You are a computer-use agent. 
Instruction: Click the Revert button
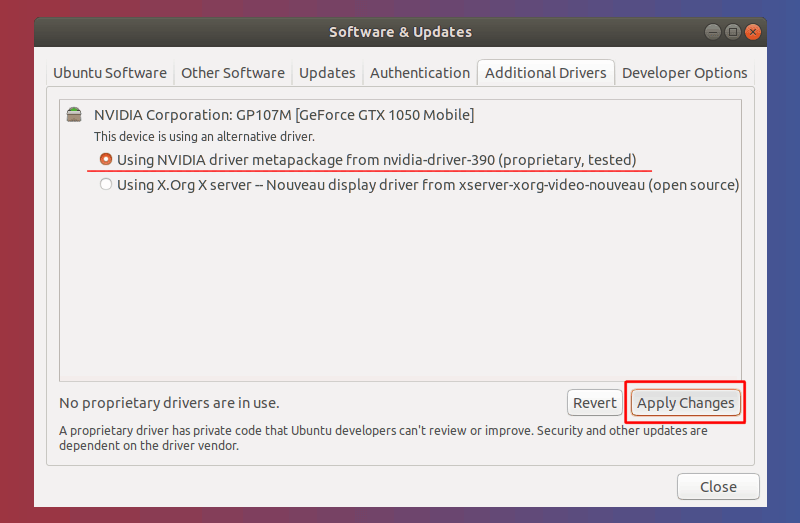pyautogui.click(x=594, y=403)
